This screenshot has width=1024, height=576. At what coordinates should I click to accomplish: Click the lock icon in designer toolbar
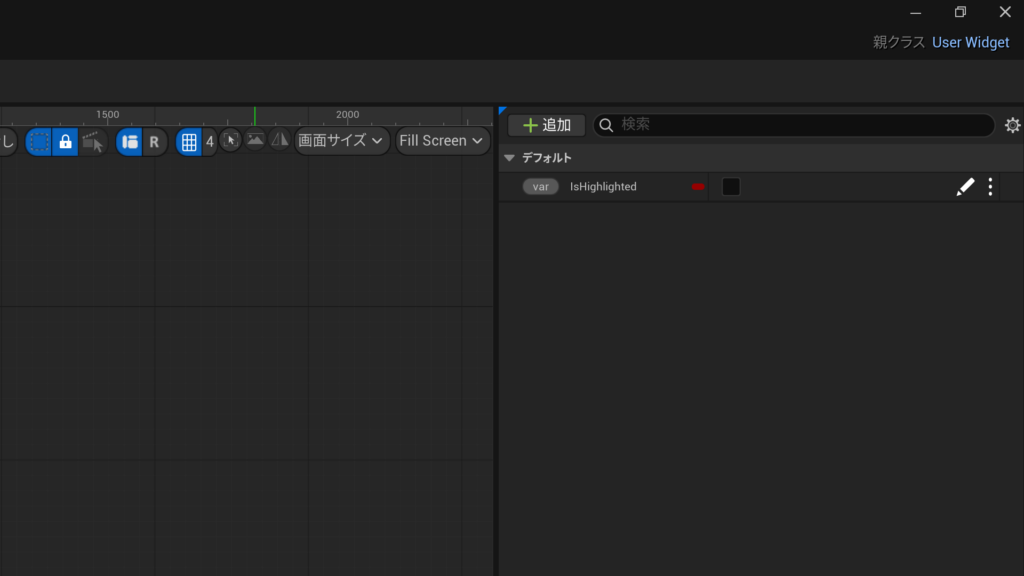coord(65,142)
